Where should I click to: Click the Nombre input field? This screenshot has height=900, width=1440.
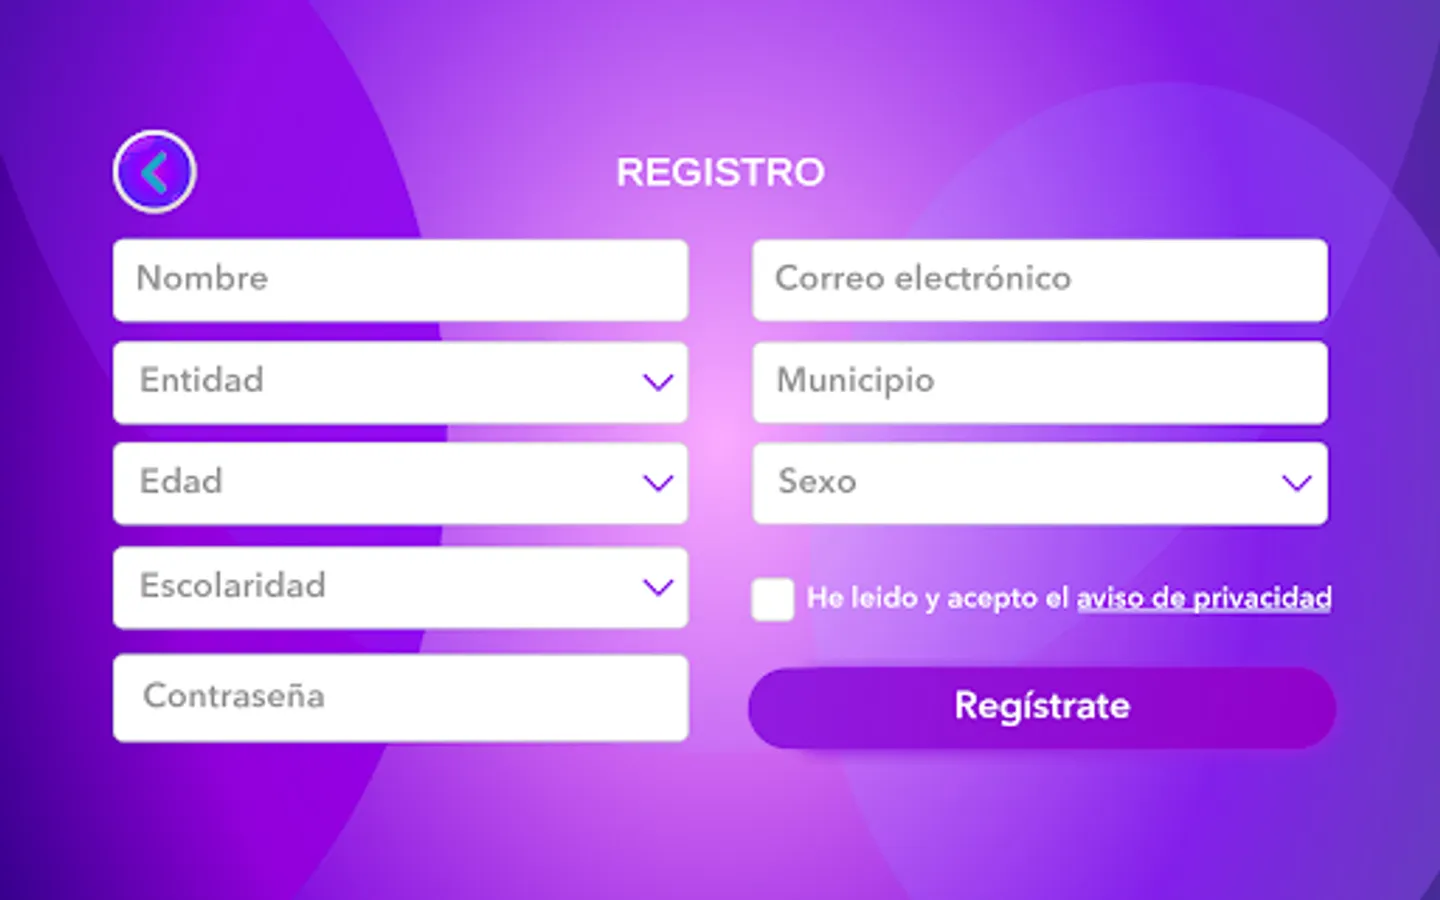(x=400, y=280)
